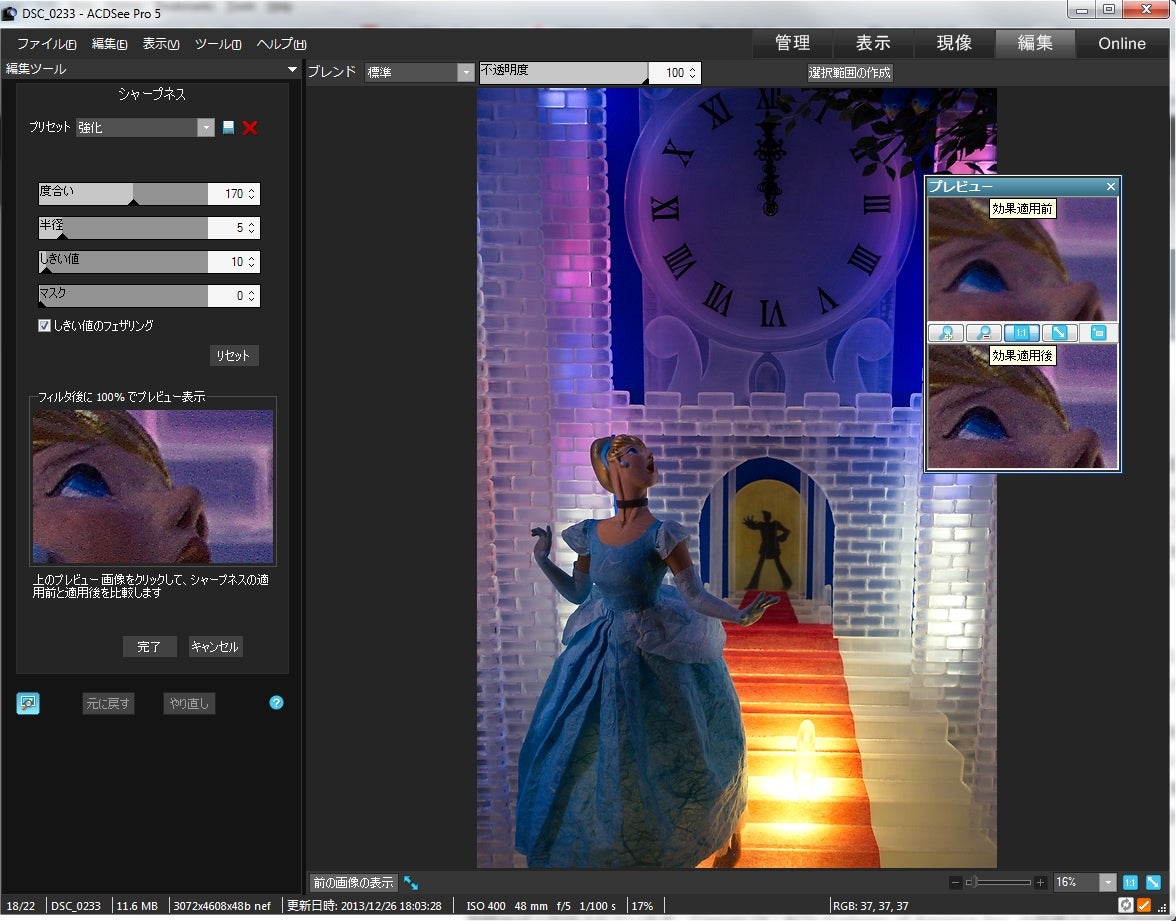Screen dimensions: 1176x921
Task: Click the 効果適用前 before preview image
Action: 1023,260
